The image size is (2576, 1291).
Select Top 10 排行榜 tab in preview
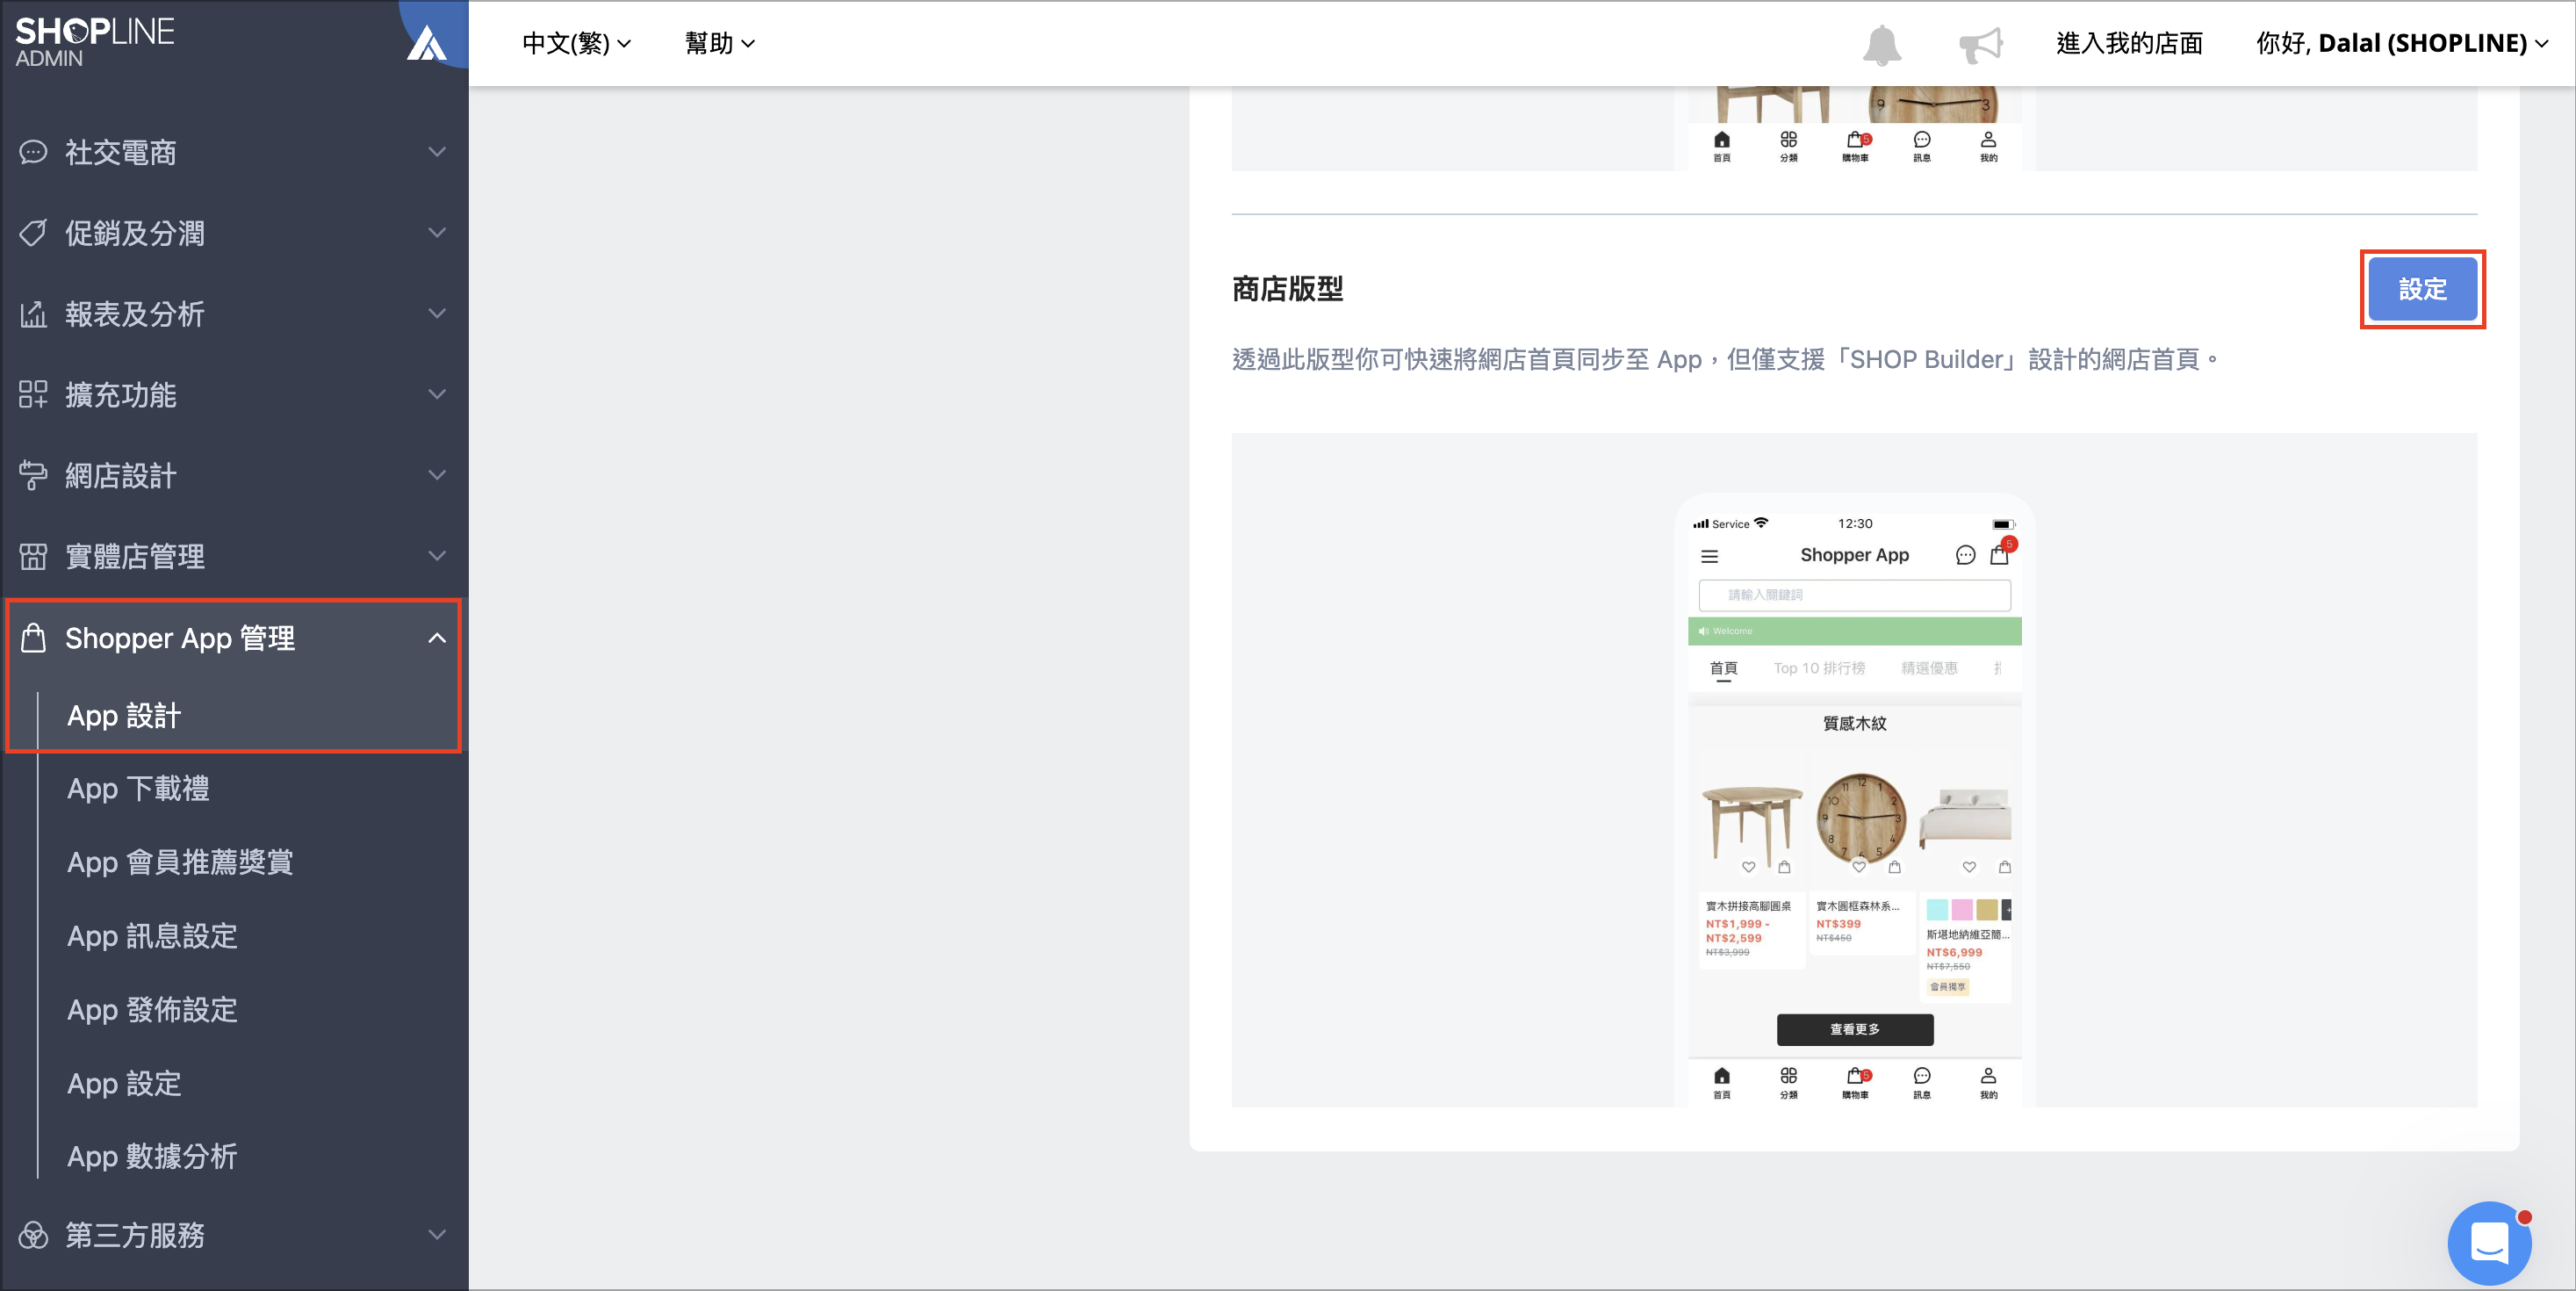[x=1819, y=668]
